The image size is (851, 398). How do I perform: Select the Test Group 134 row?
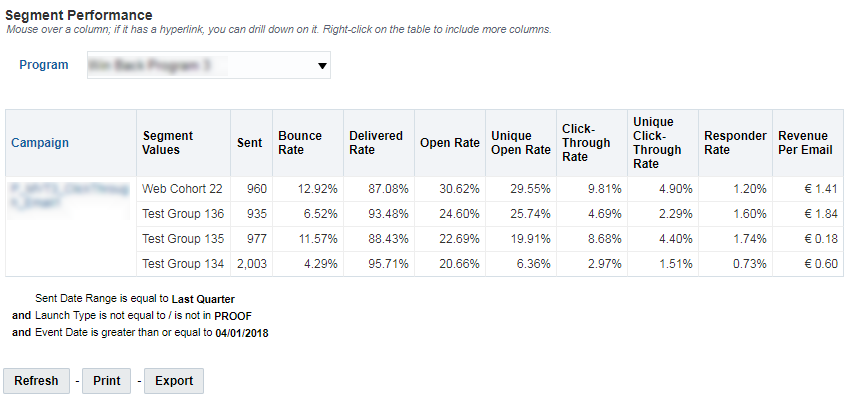point(490,264)
